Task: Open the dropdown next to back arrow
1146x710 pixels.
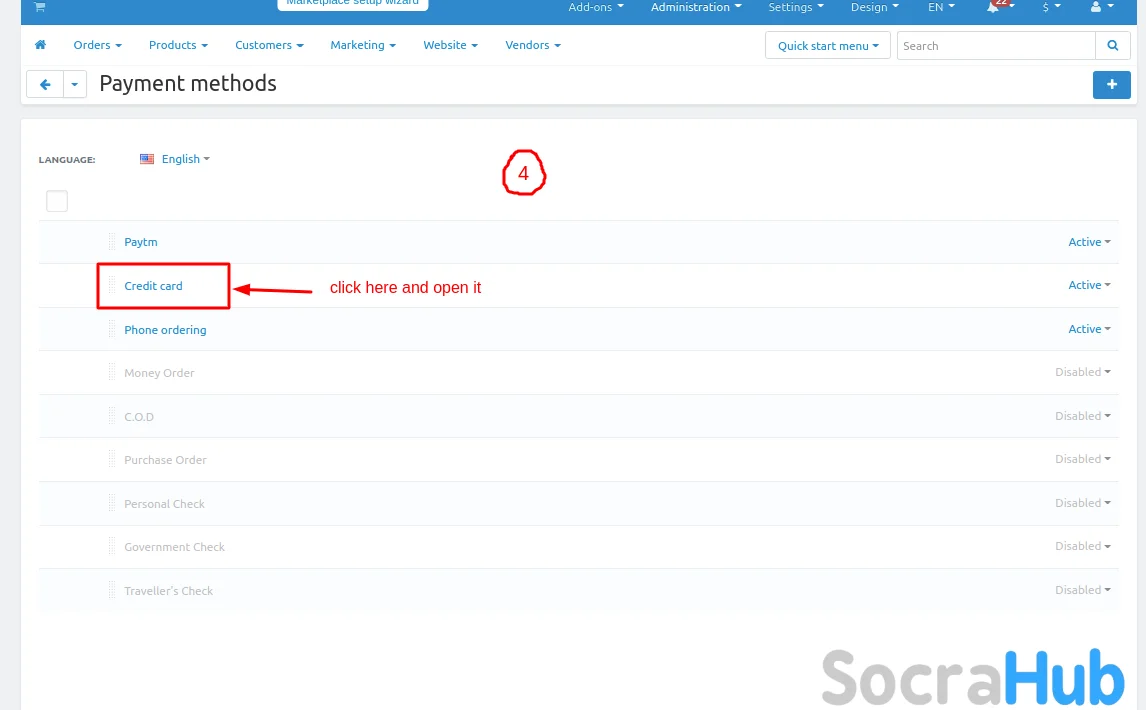Action: point(75,84)
